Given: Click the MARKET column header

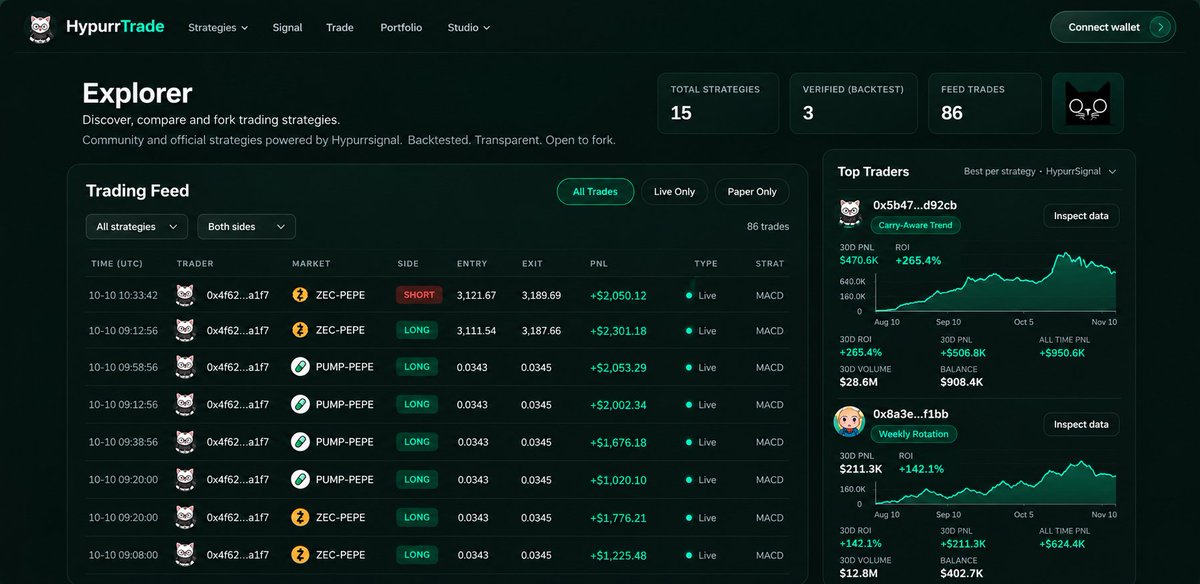Looking at the screenshot, I should (311, 264).
